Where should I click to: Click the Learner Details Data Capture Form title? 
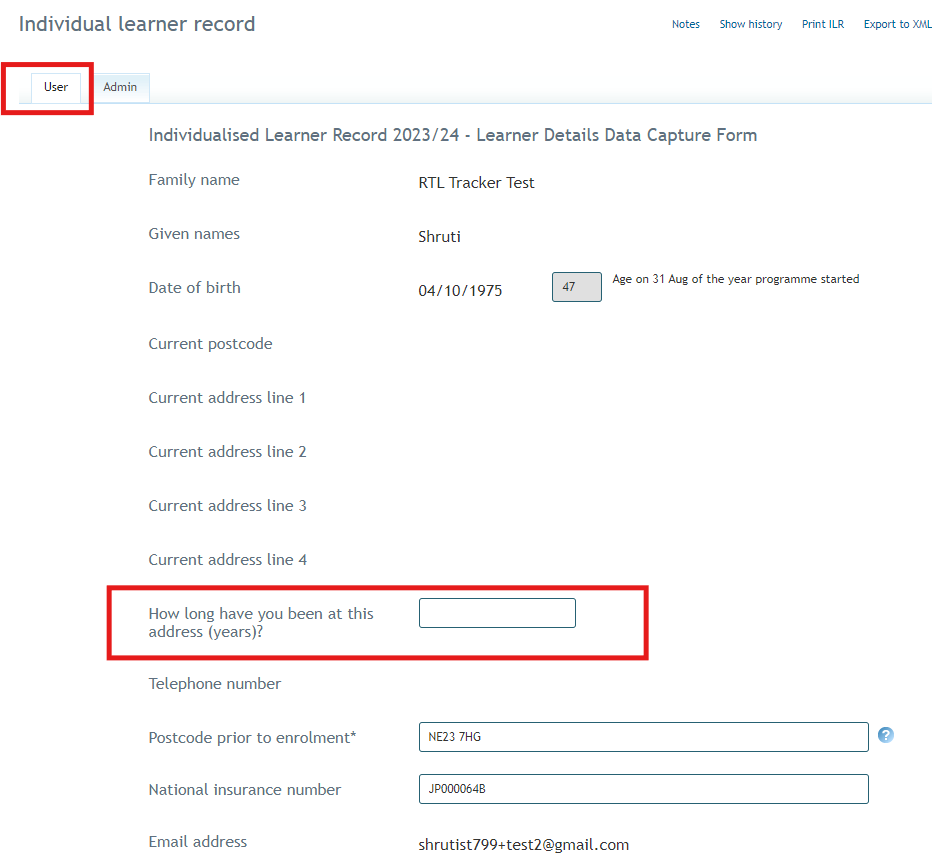pos(452,135)
